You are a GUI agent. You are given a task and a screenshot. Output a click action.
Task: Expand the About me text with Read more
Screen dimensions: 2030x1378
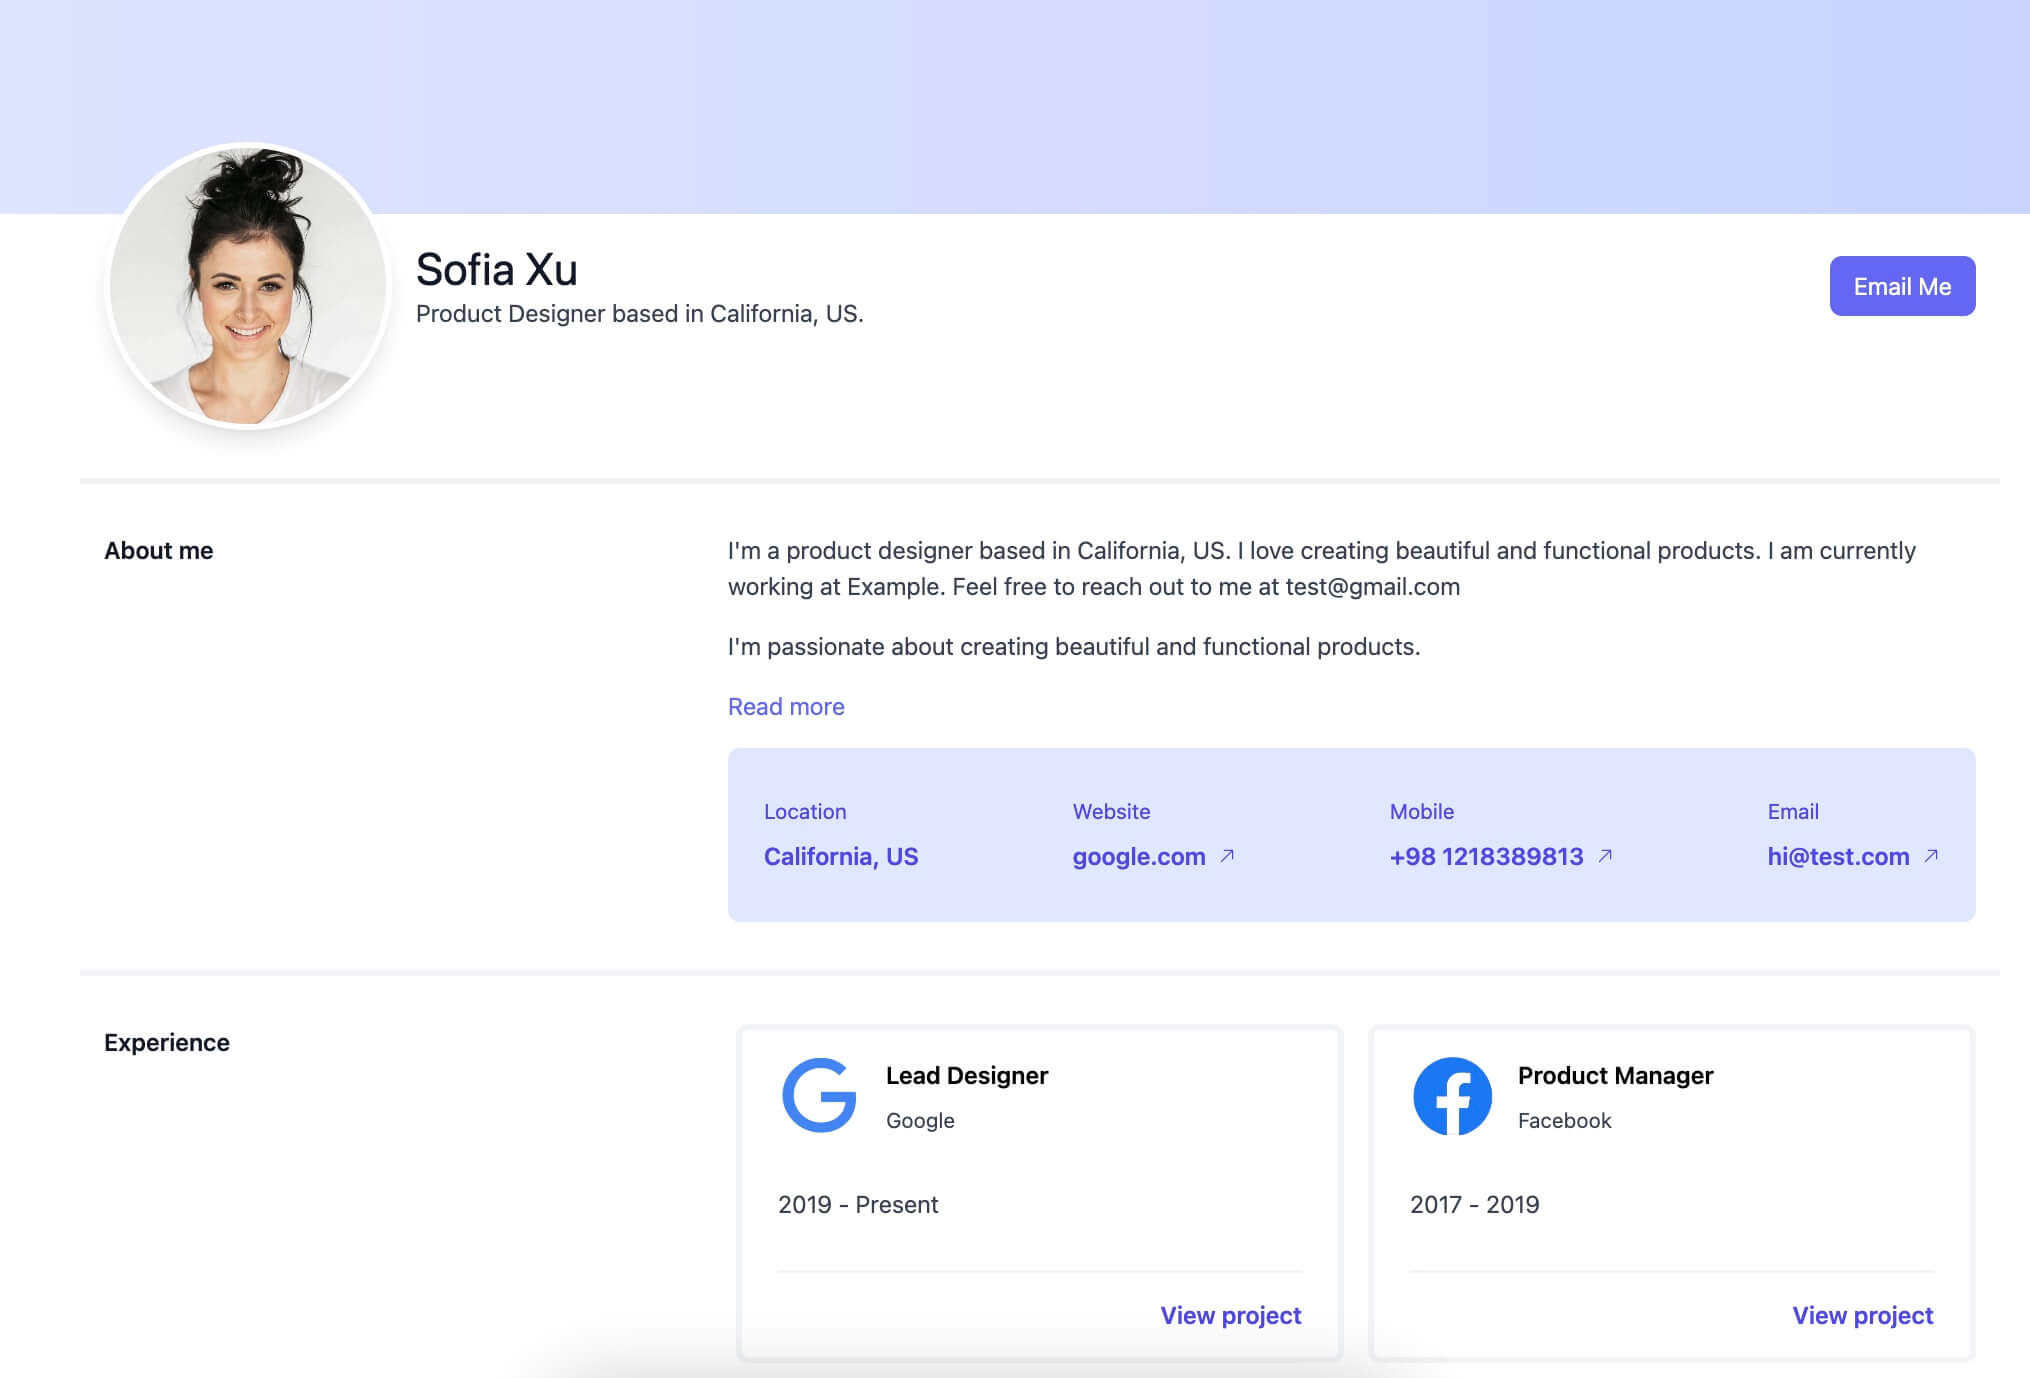click(786, 707)
